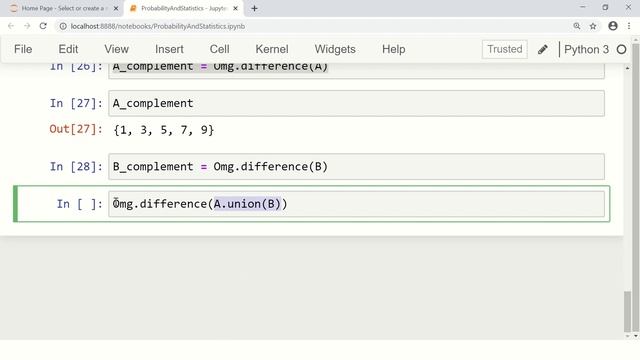Click into the Omg.difference(A.union(B)) cell
The width and height of the screenshot is (640, 360).
(356, 204)
